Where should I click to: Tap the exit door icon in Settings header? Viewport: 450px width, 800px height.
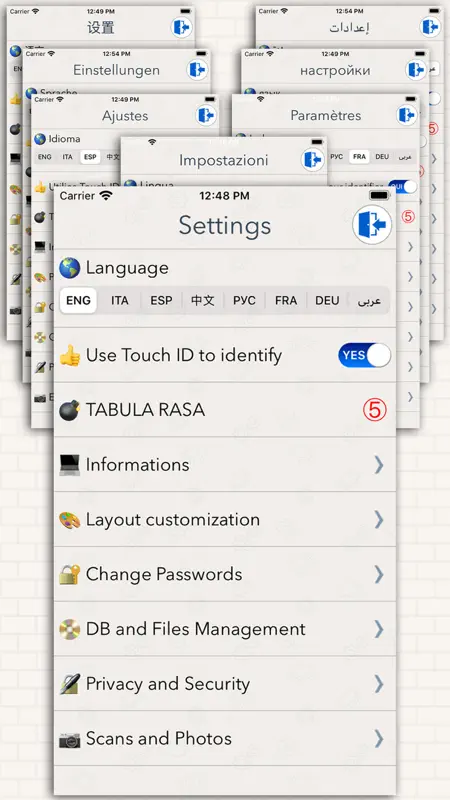pyautogui.click(x=372, y=224)
